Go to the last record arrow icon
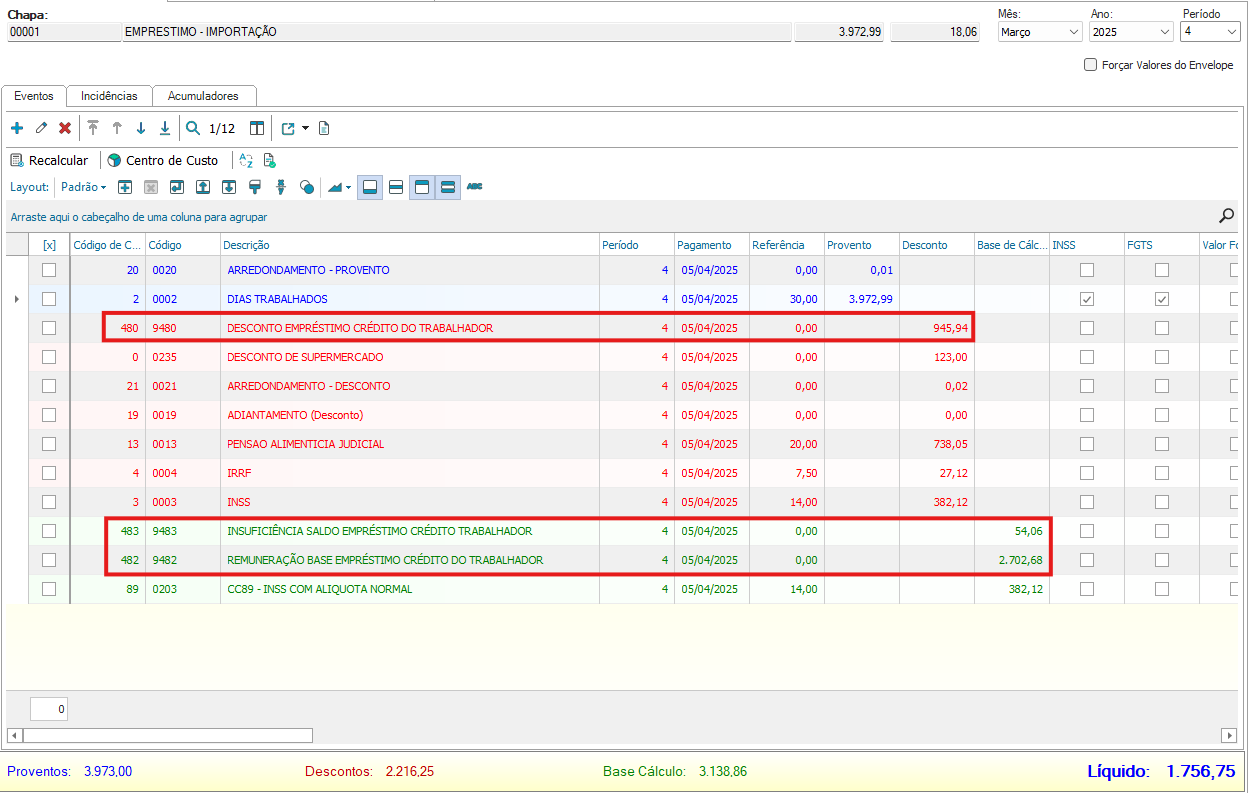The image size is (1249, 793). point(165,128)
